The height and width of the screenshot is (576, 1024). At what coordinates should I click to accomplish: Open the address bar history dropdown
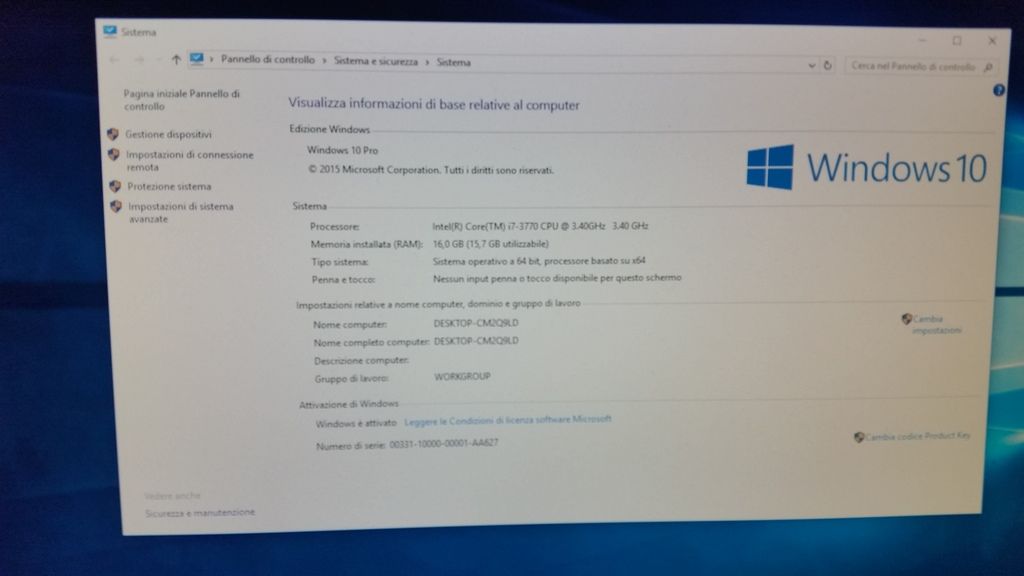tap(811, 65)
